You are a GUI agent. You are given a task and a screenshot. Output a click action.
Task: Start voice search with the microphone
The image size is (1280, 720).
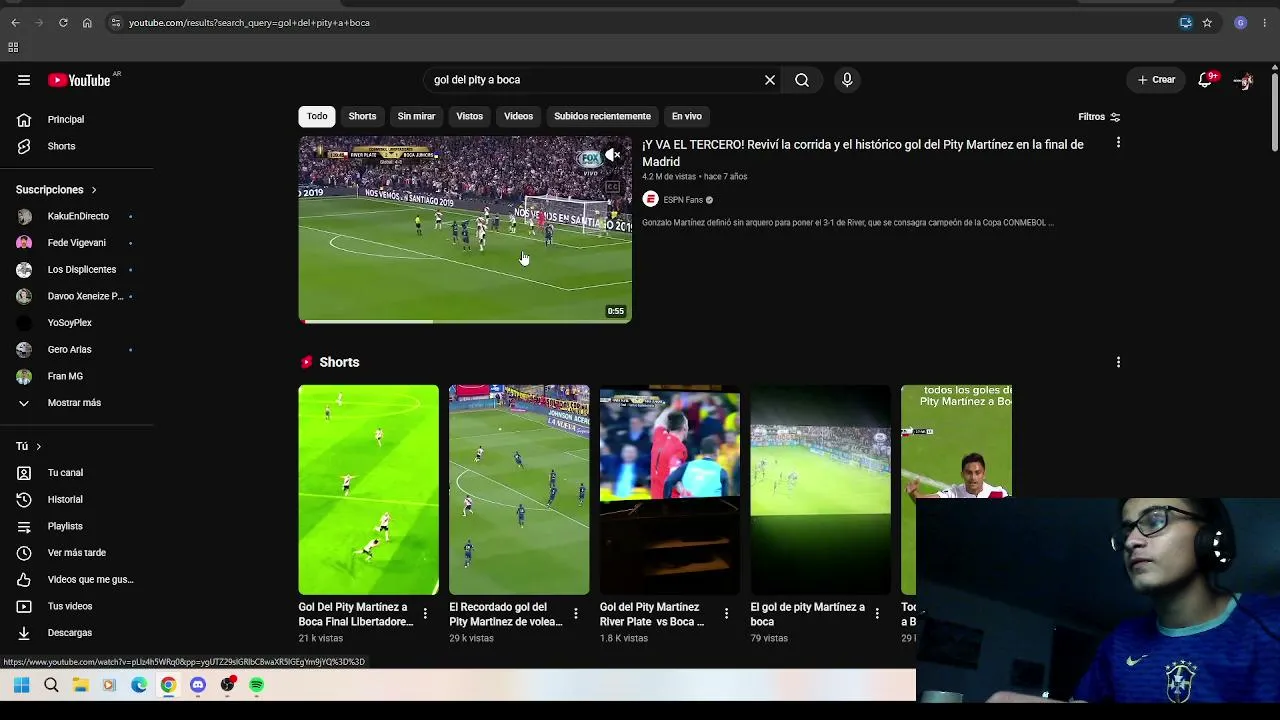click(x=847, y=80)
